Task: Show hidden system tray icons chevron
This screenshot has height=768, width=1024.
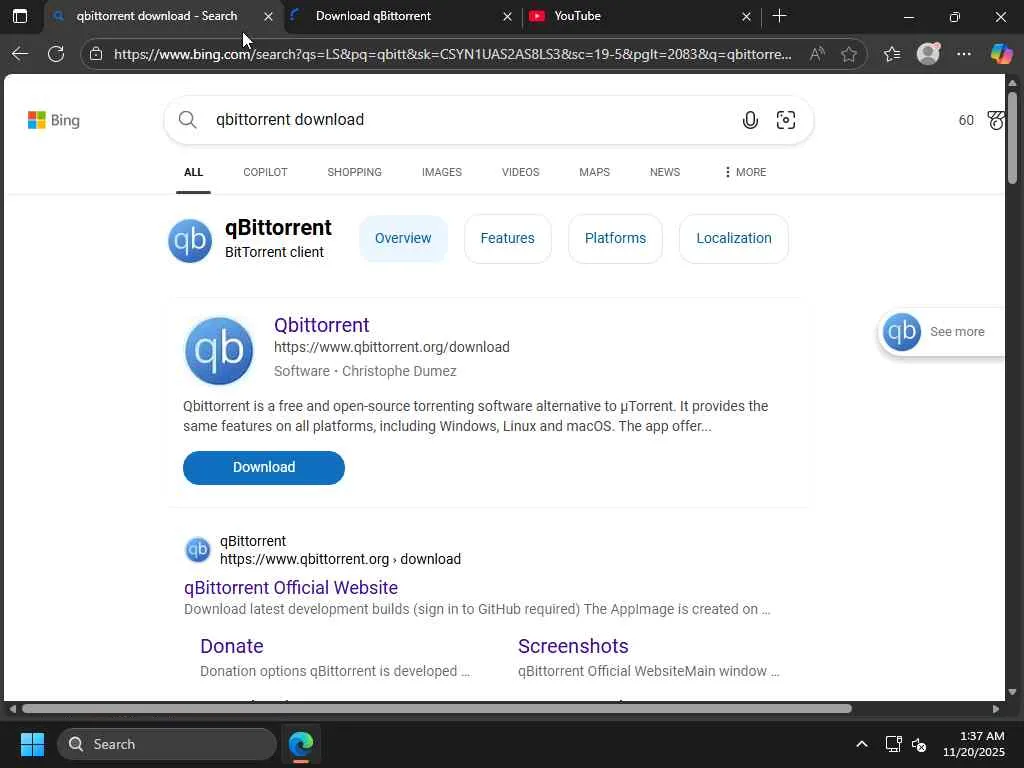Action: click(862, 744)
